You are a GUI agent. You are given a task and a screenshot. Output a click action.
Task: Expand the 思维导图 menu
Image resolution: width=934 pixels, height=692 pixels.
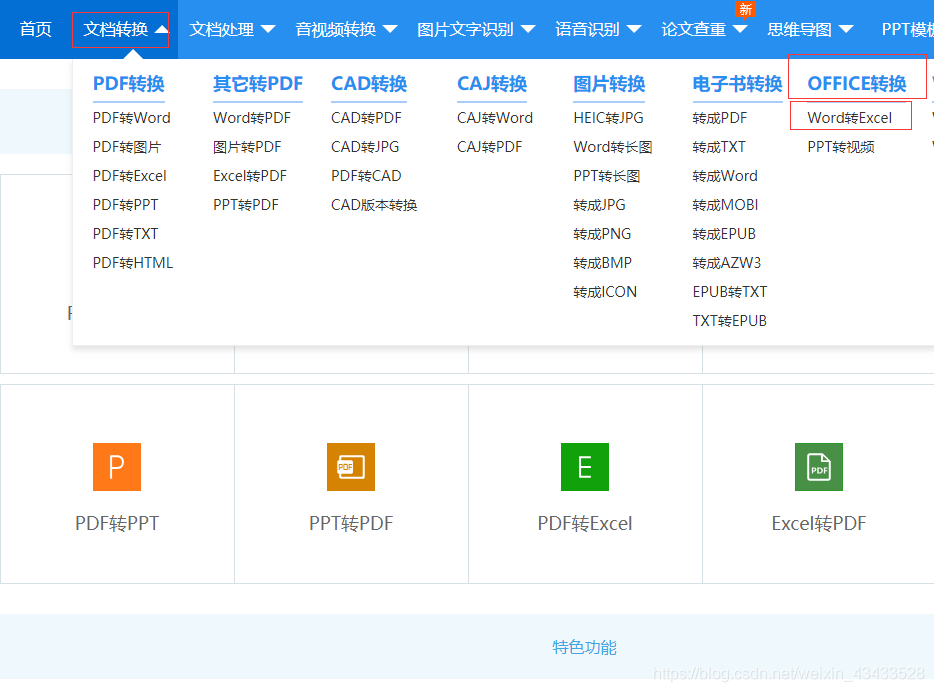coord(810,29)
